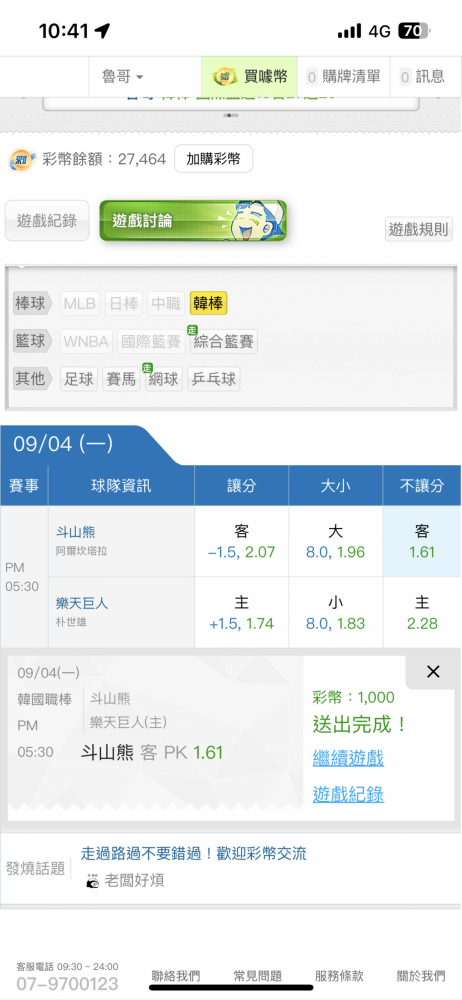Viewport: 462px width, 1000px height.
Task: Follow the 繼續遊戲 link
Action: [348, 758]
